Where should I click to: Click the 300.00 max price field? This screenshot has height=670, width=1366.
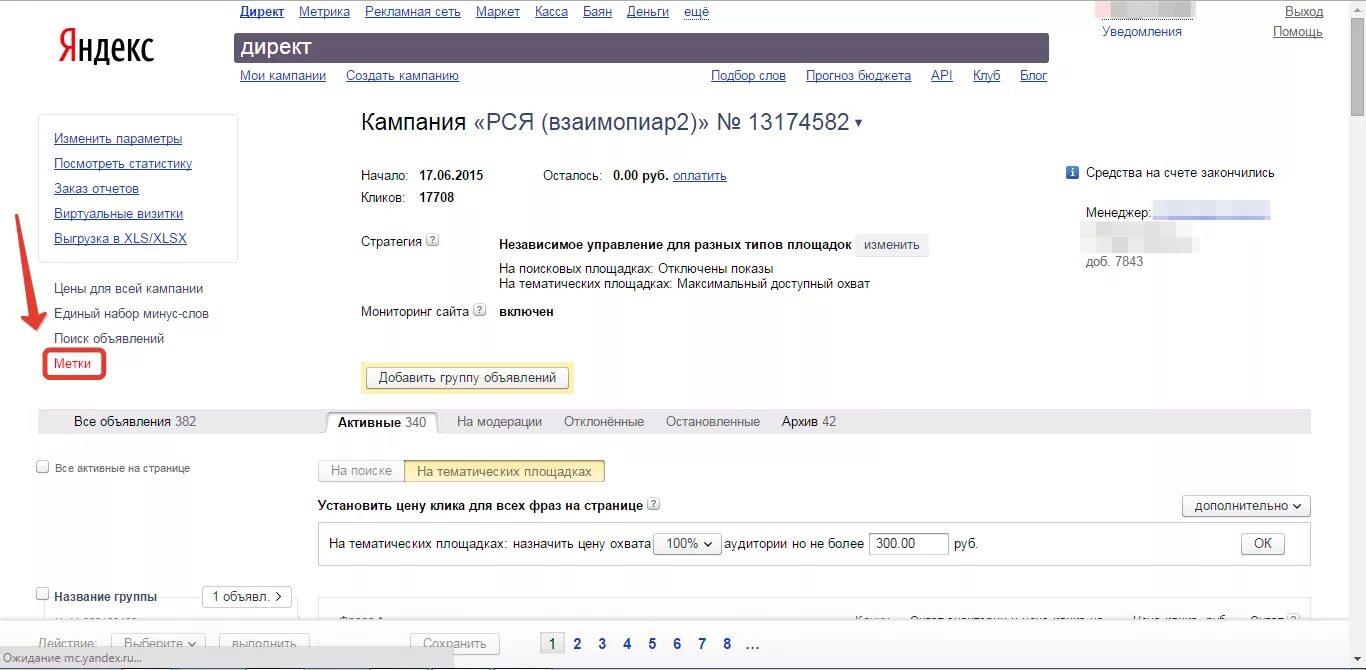pos(909,544)
